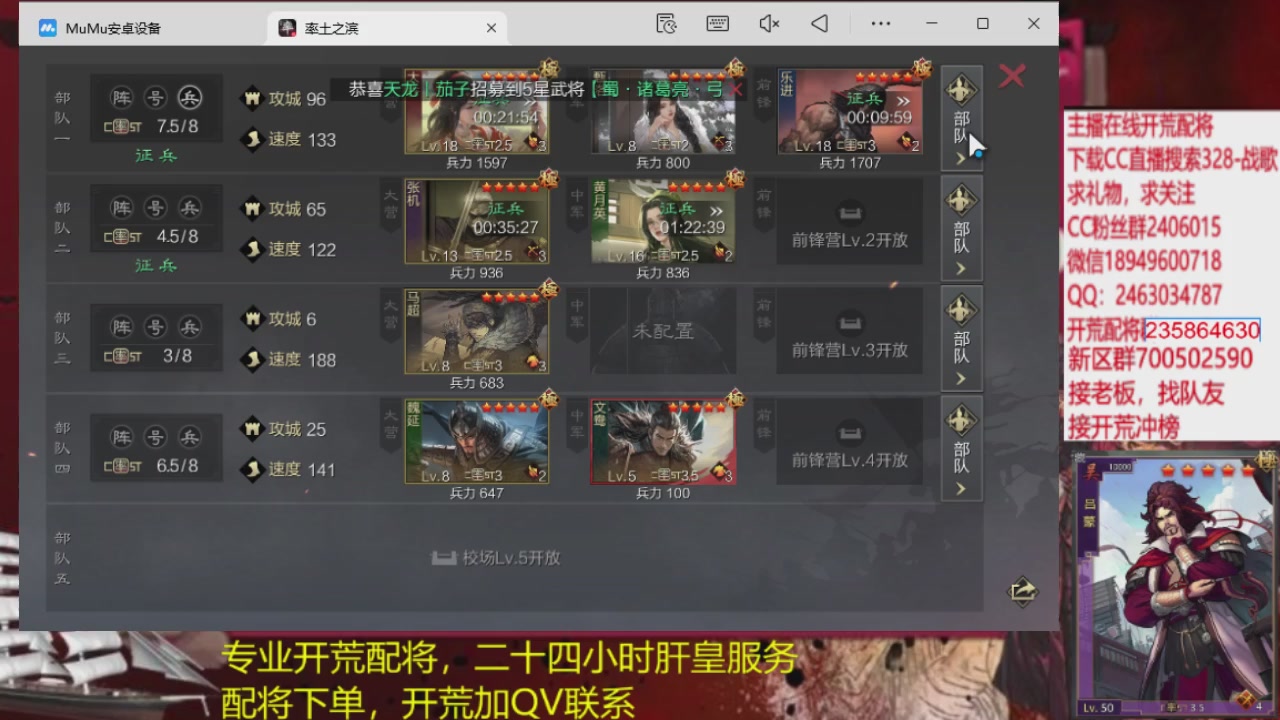1280x720 pixels.
Task: Click the overlay text 微信18949600718
Action: (1144, 261)
